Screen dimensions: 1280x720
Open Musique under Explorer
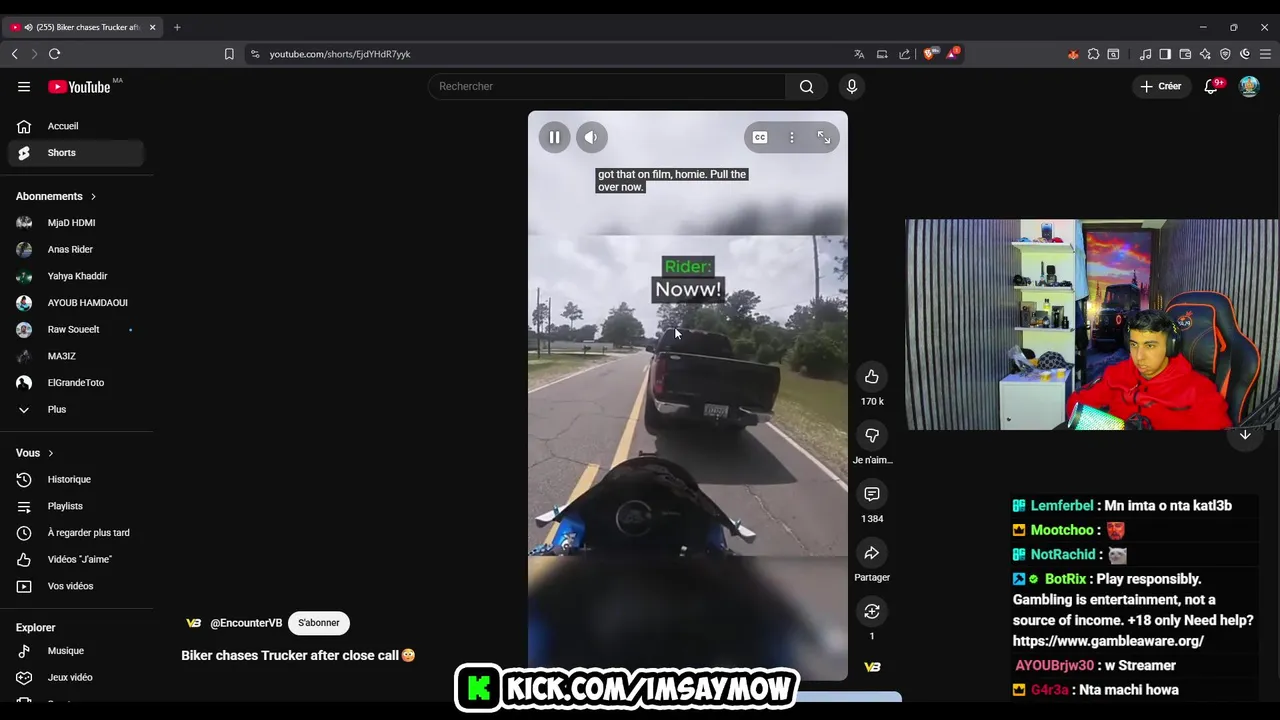pos(76,651)
